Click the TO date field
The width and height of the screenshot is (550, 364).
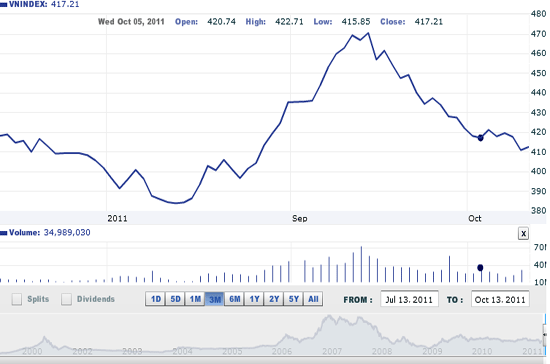500,299
